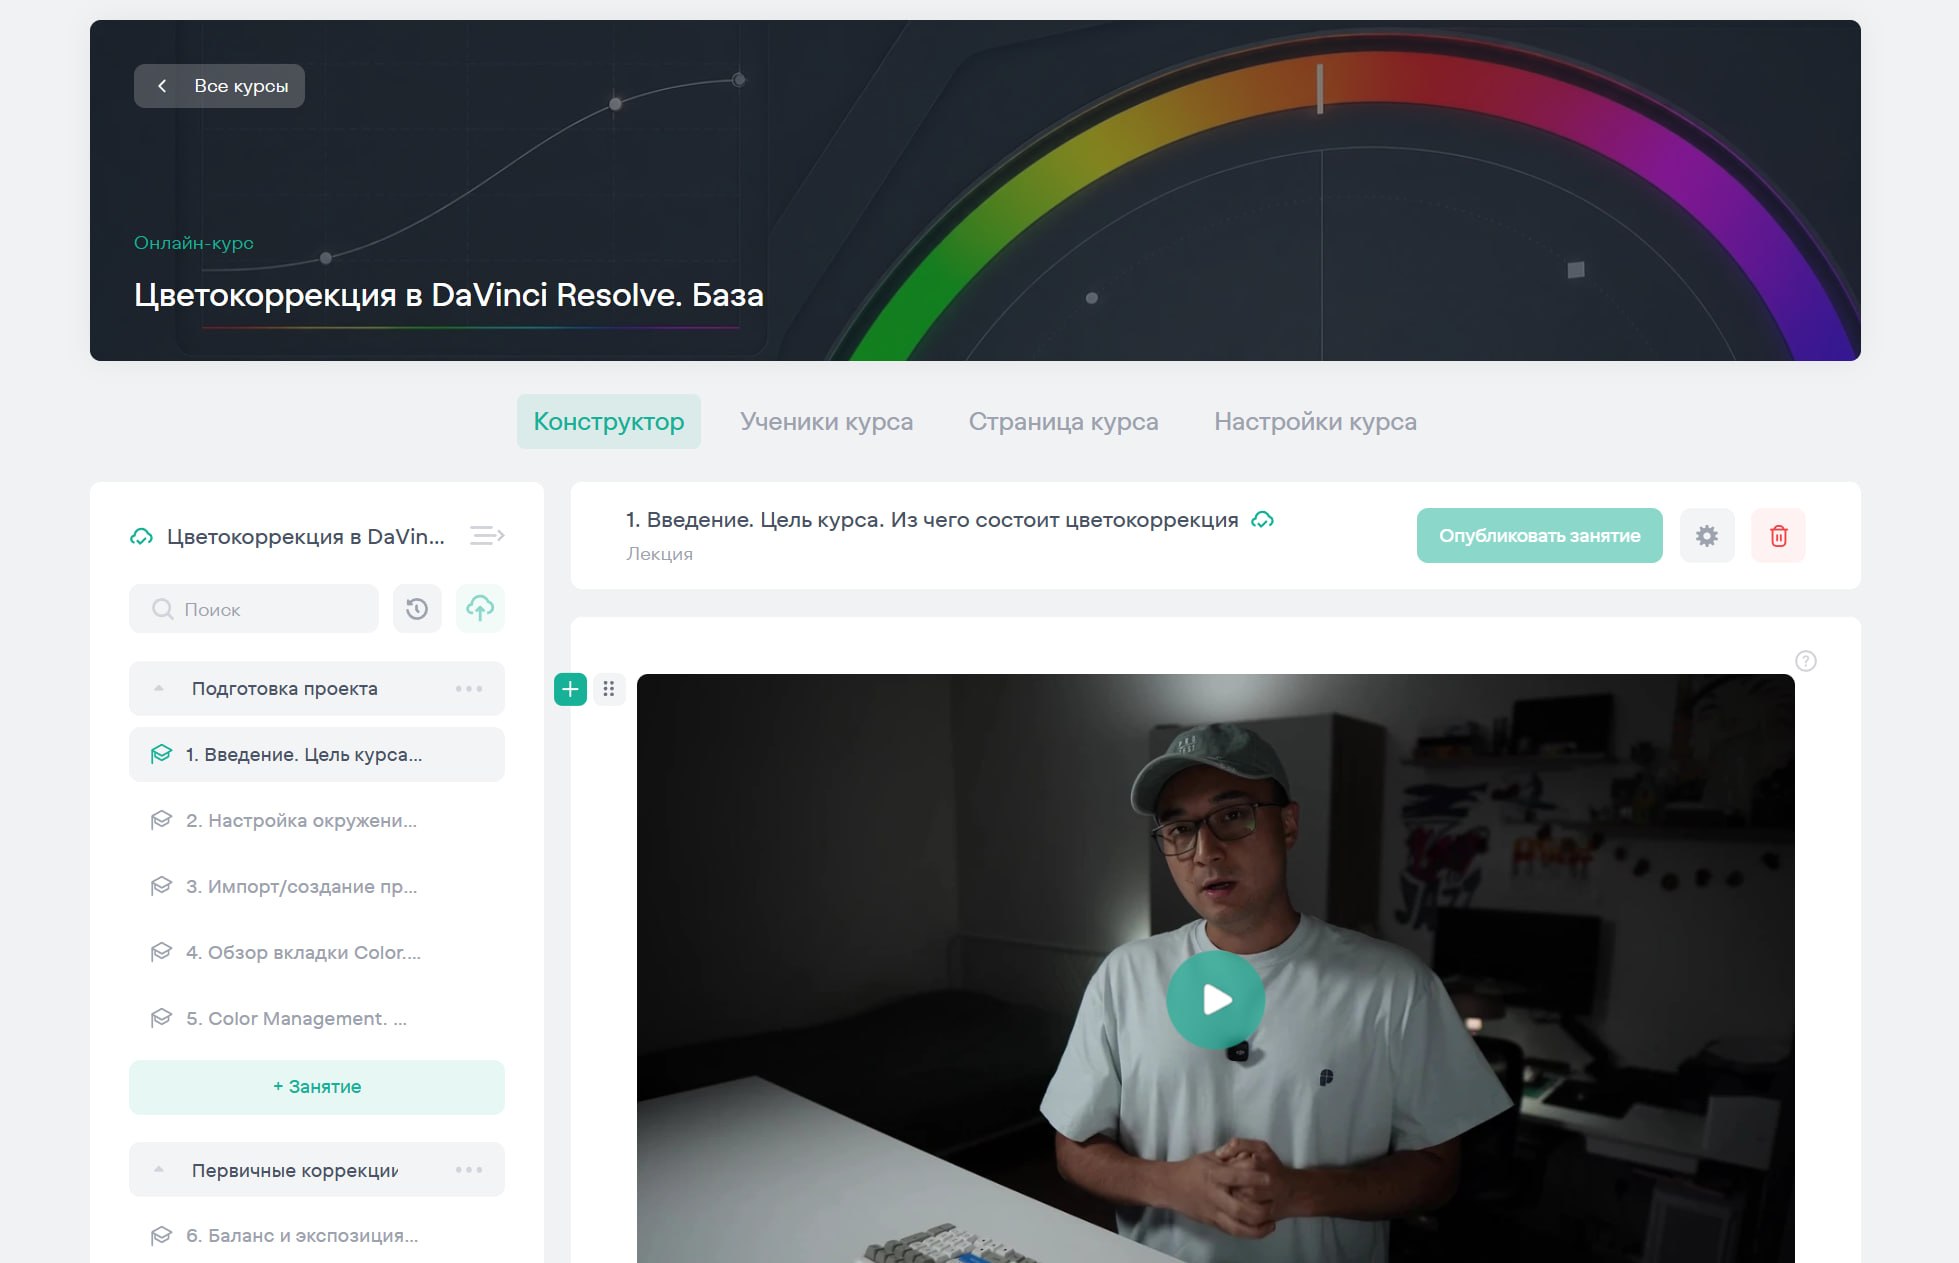
Task: Click the Поиск search field
Action: [x=254, y=609]
